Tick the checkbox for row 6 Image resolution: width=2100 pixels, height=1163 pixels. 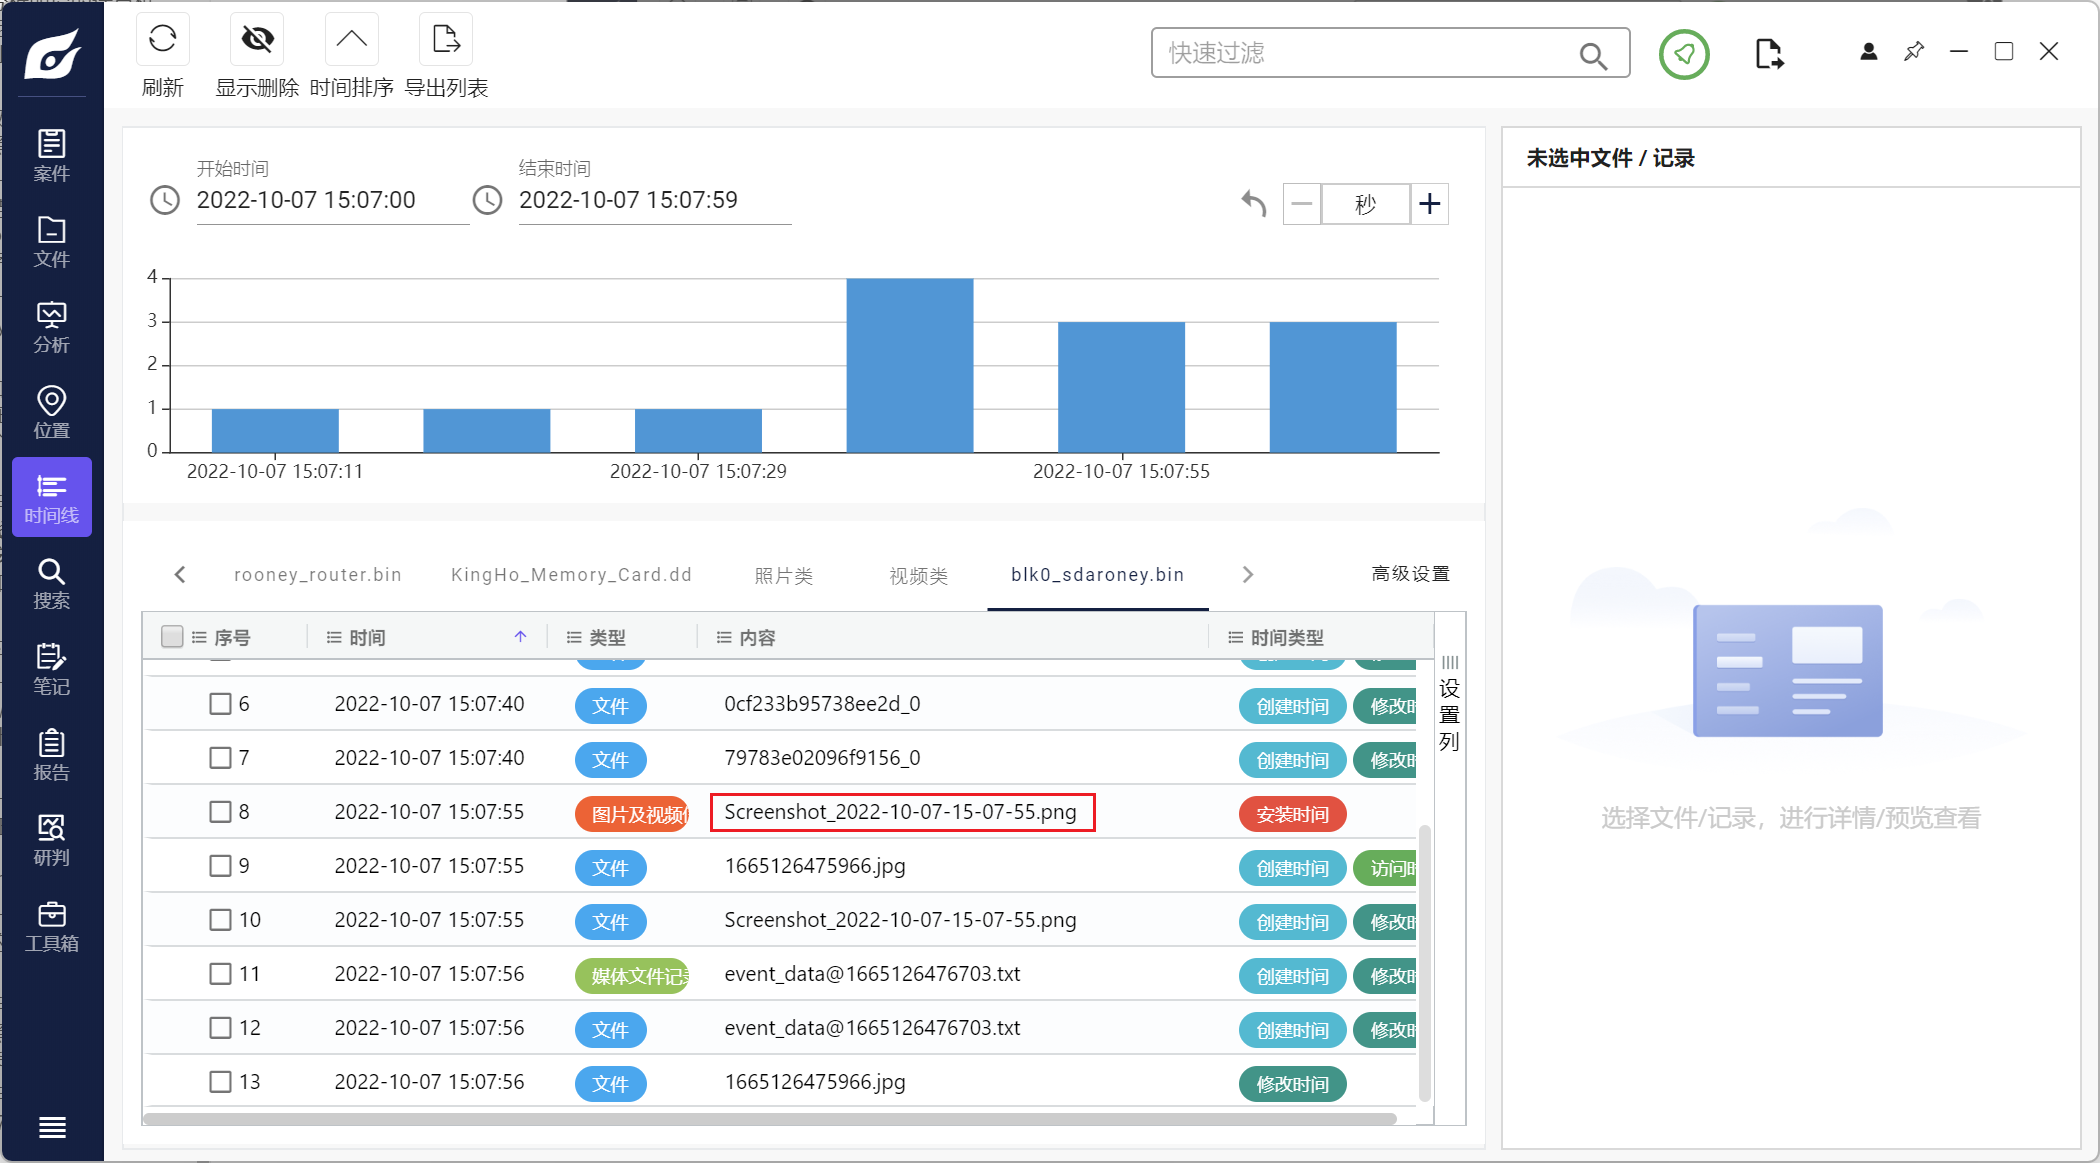220,704
